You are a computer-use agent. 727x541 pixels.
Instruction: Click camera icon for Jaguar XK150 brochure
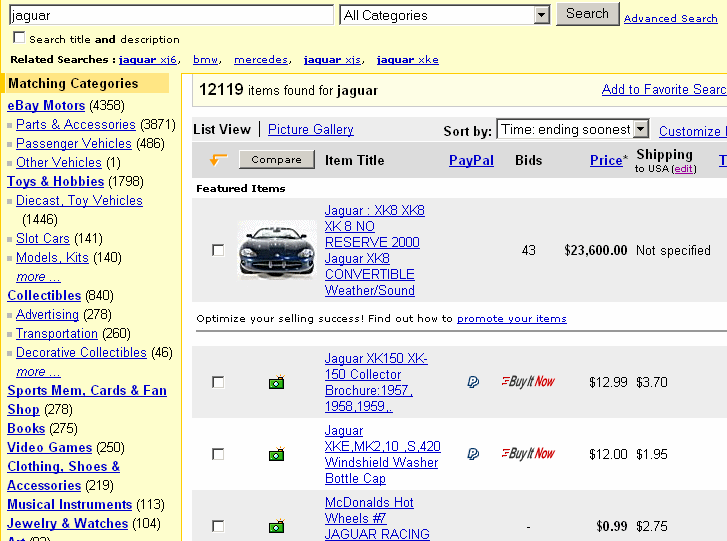coord(276,382)
